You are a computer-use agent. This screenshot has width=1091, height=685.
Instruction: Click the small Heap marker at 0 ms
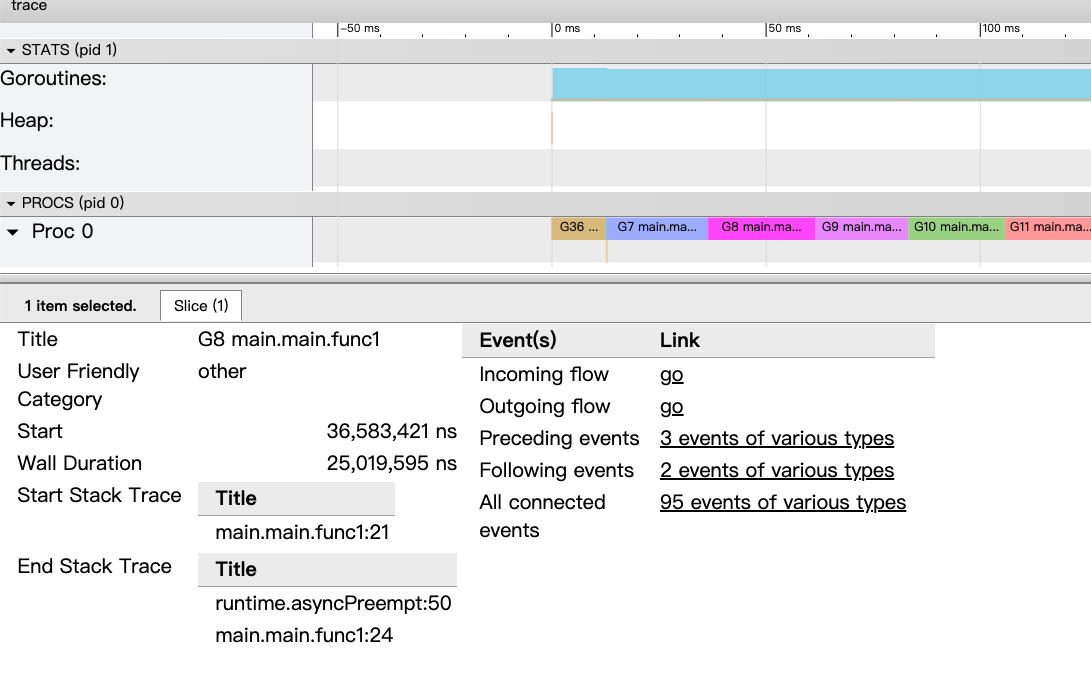(x=552, y=128)
